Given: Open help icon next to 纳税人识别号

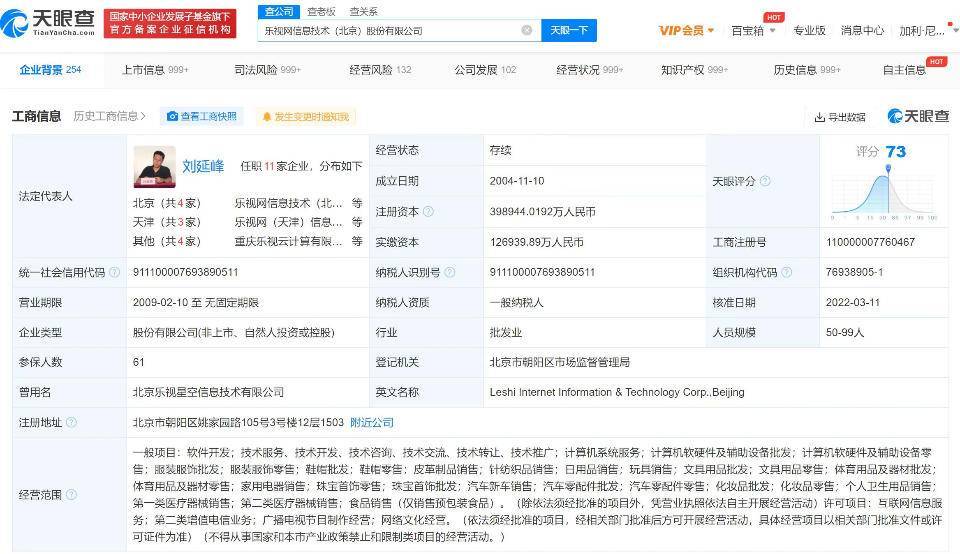Looking at the screenshot, I should coord(449,272).
